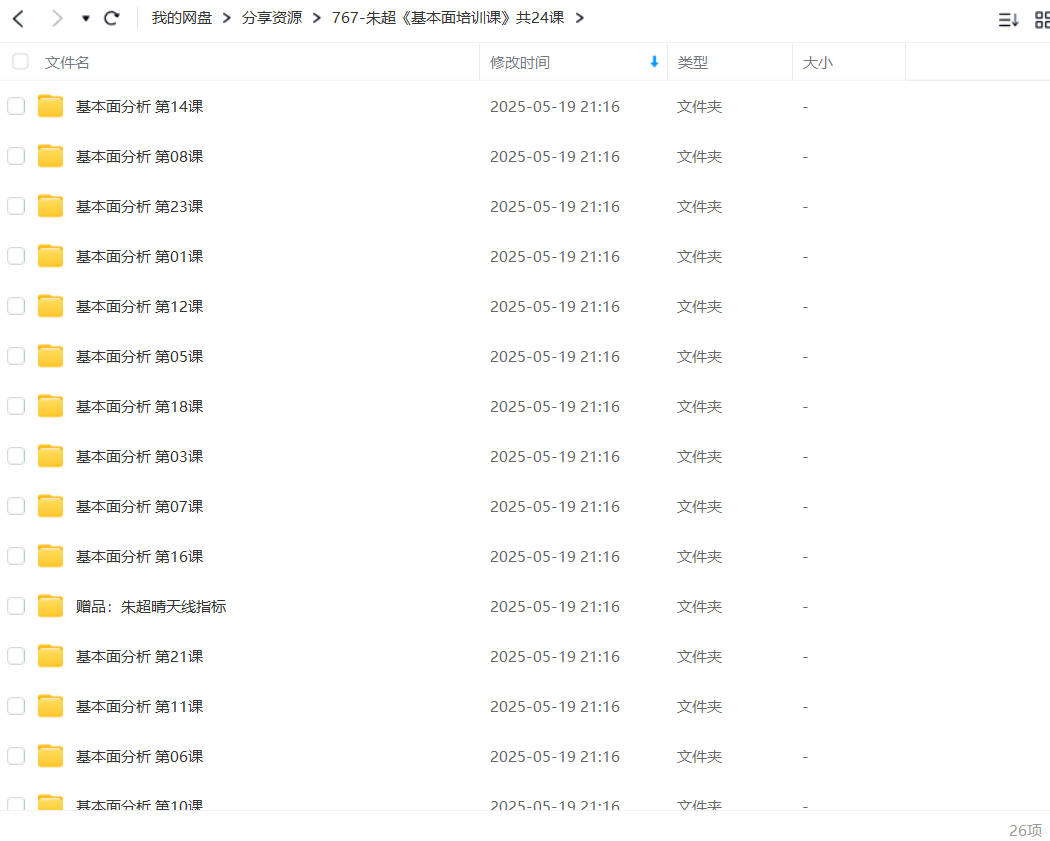Click folder icon of 基本面分析 第07课
The height and width of the screenshot is (841, 1050).
(50, 506)
